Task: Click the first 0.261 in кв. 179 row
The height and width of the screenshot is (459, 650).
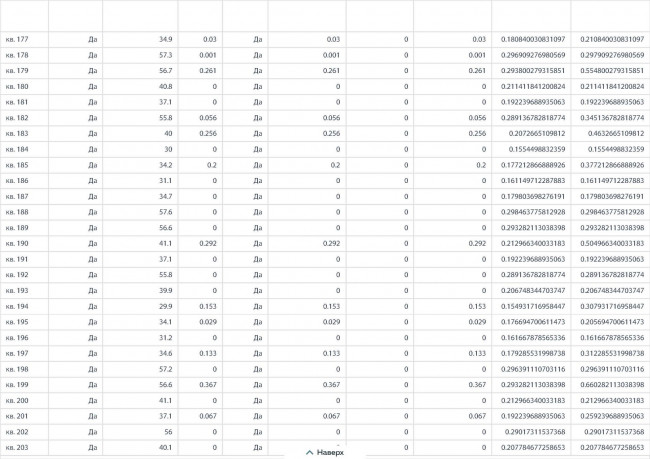Action: click(x=208, y=71)
